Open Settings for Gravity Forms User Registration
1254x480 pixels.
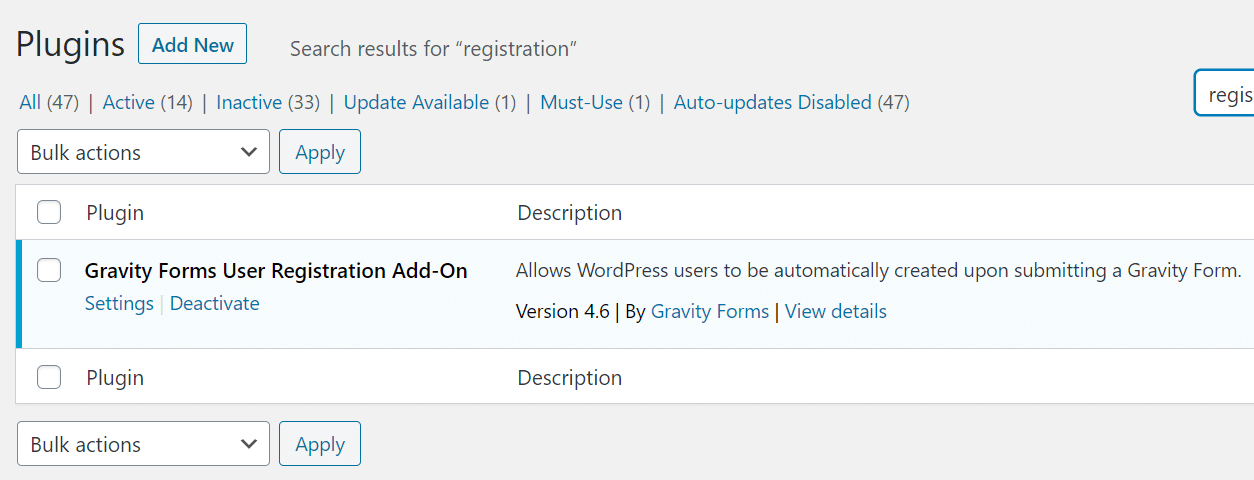click(x=119, y=304)
